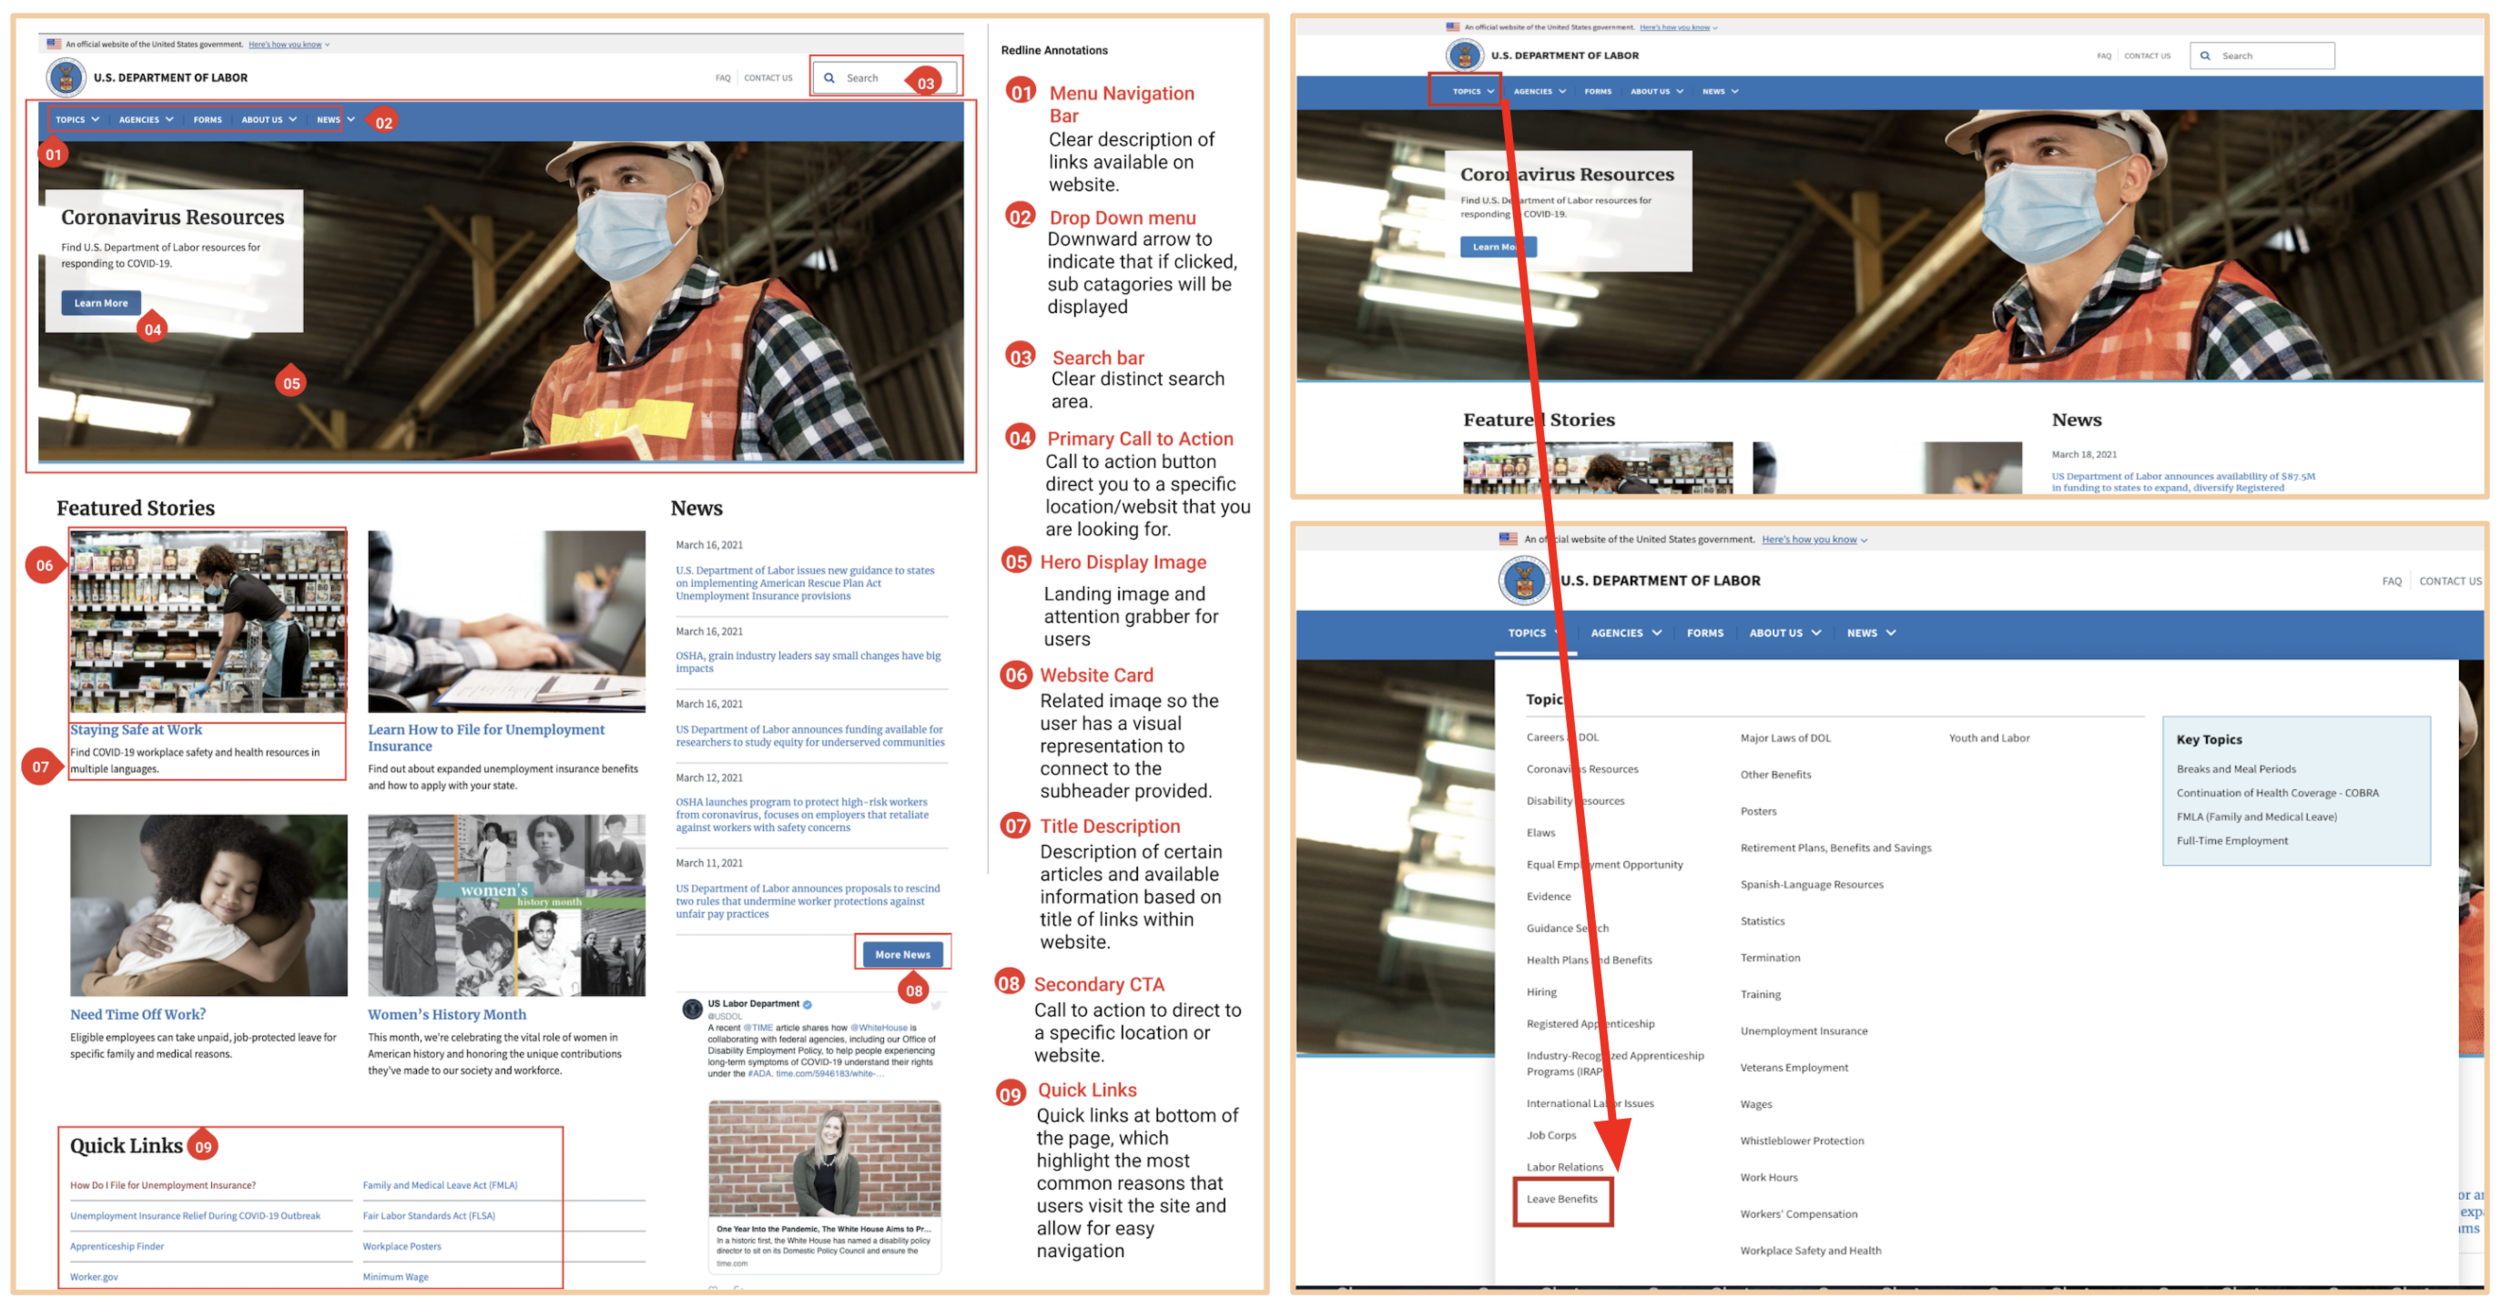Open Minimum Wage quick link
Screen dimensions: 2500x1309
coord(395,1276)
